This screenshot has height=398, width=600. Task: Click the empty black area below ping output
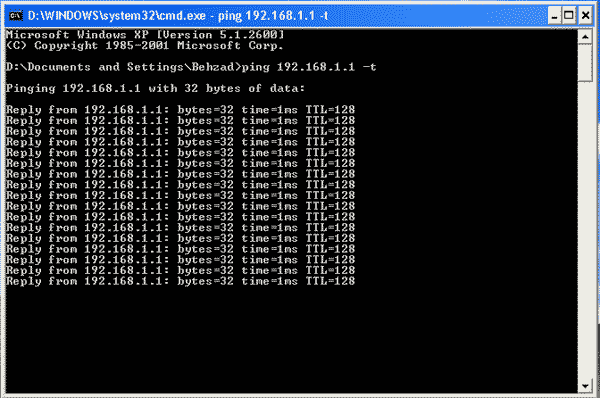tap(291, 341)
